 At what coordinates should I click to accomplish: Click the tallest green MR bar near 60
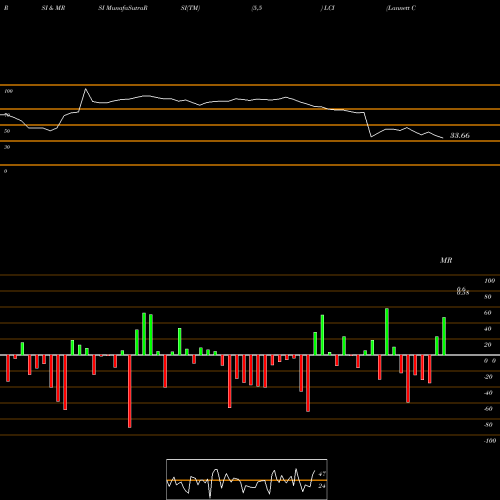click(387, 332)
